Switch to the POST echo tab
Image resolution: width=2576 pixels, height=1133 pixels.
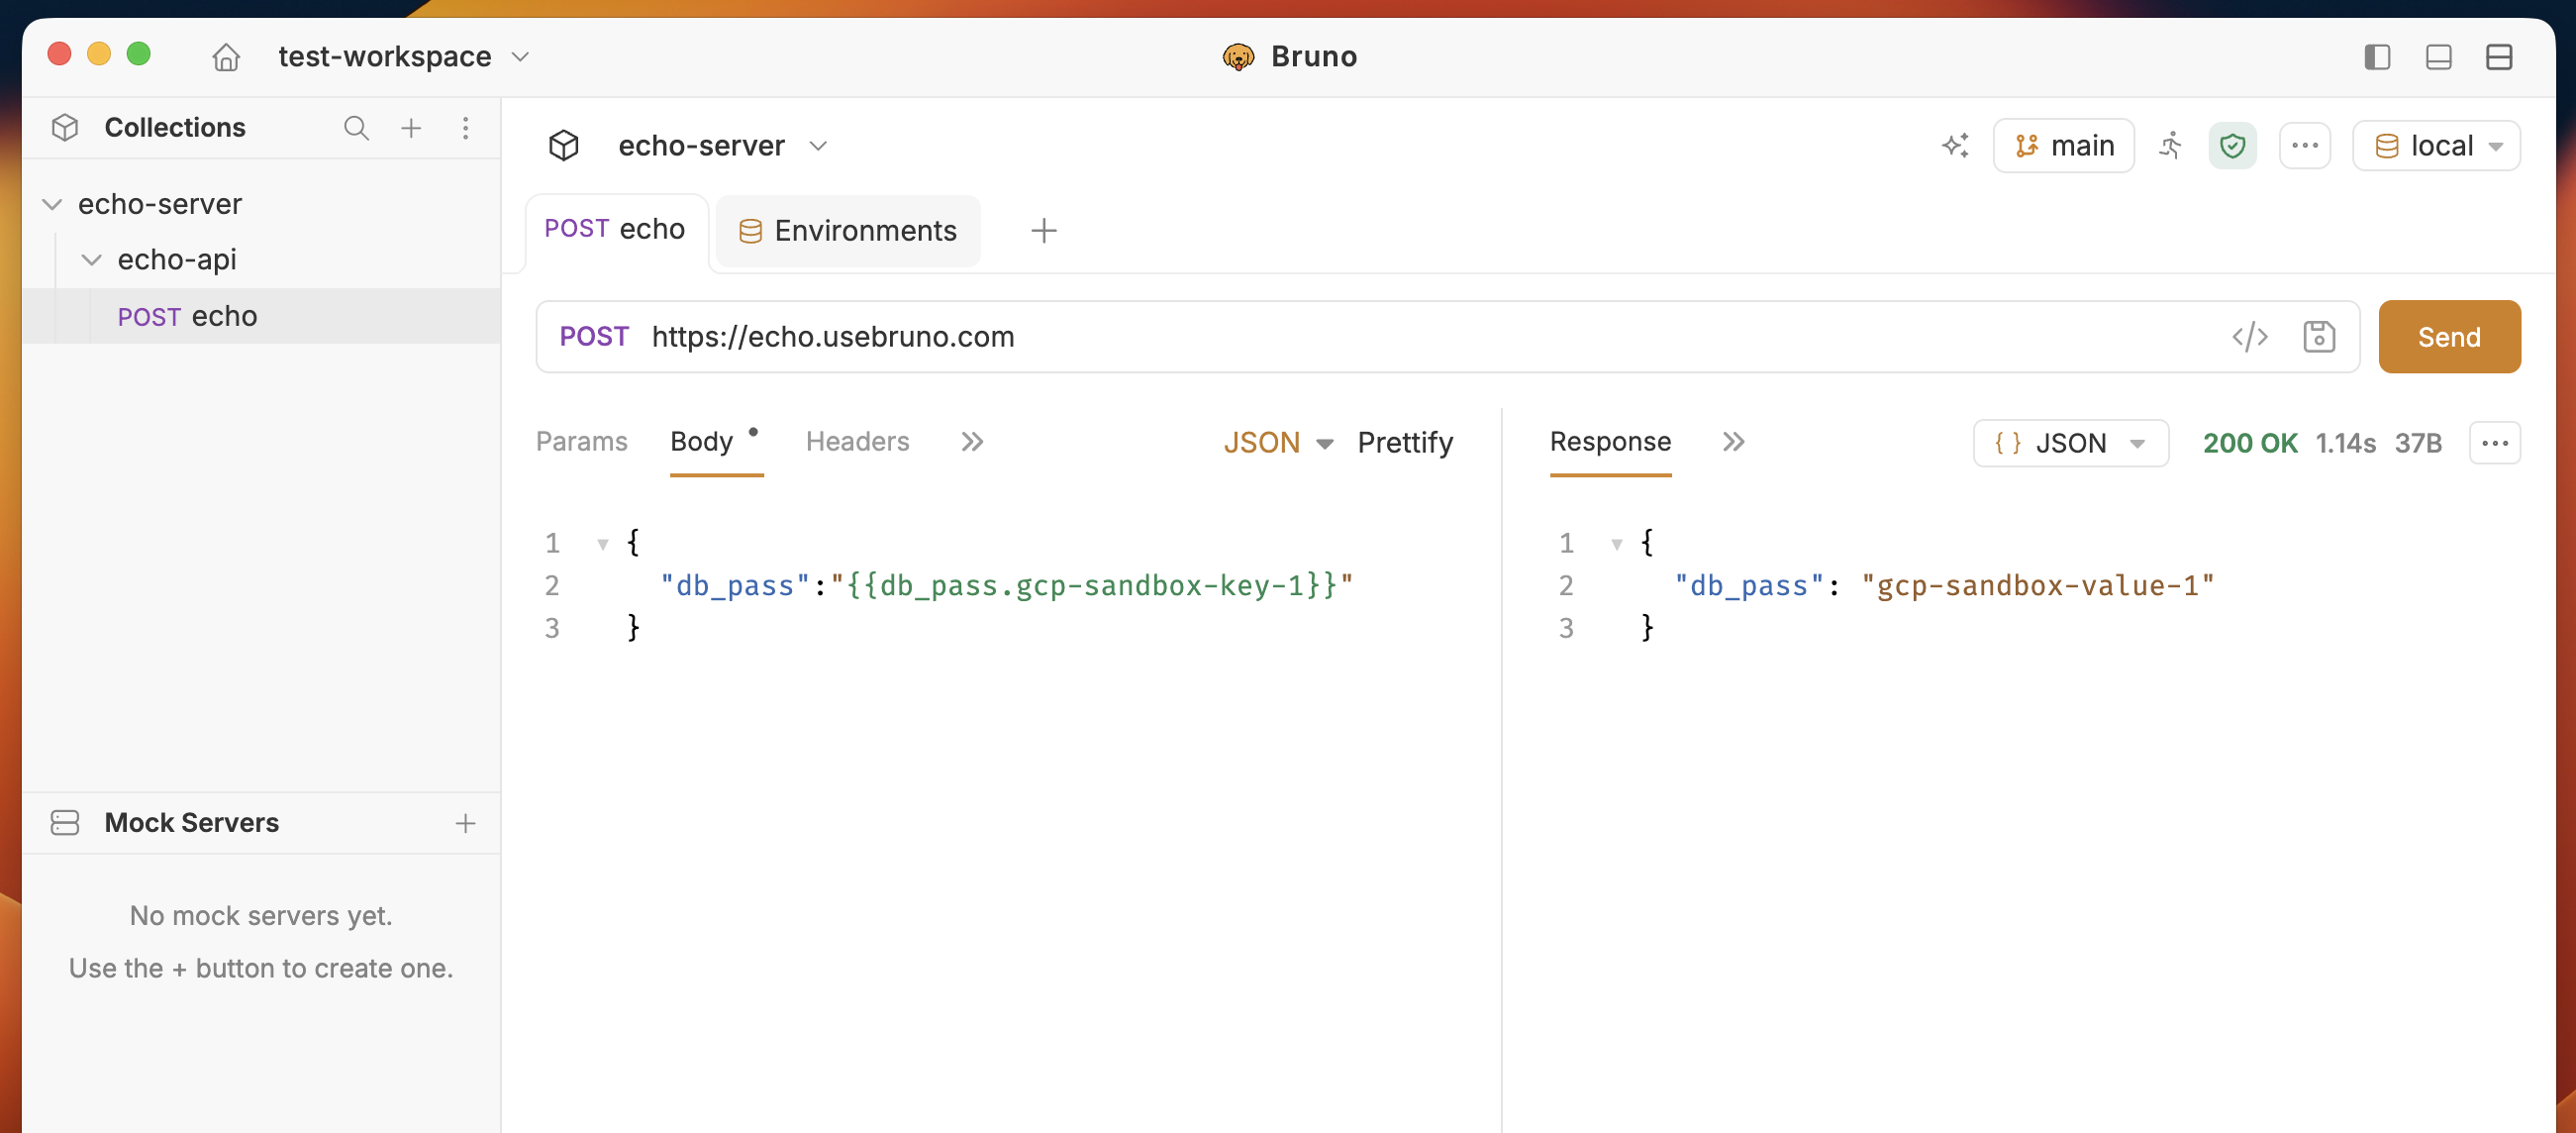pos(615,229)
